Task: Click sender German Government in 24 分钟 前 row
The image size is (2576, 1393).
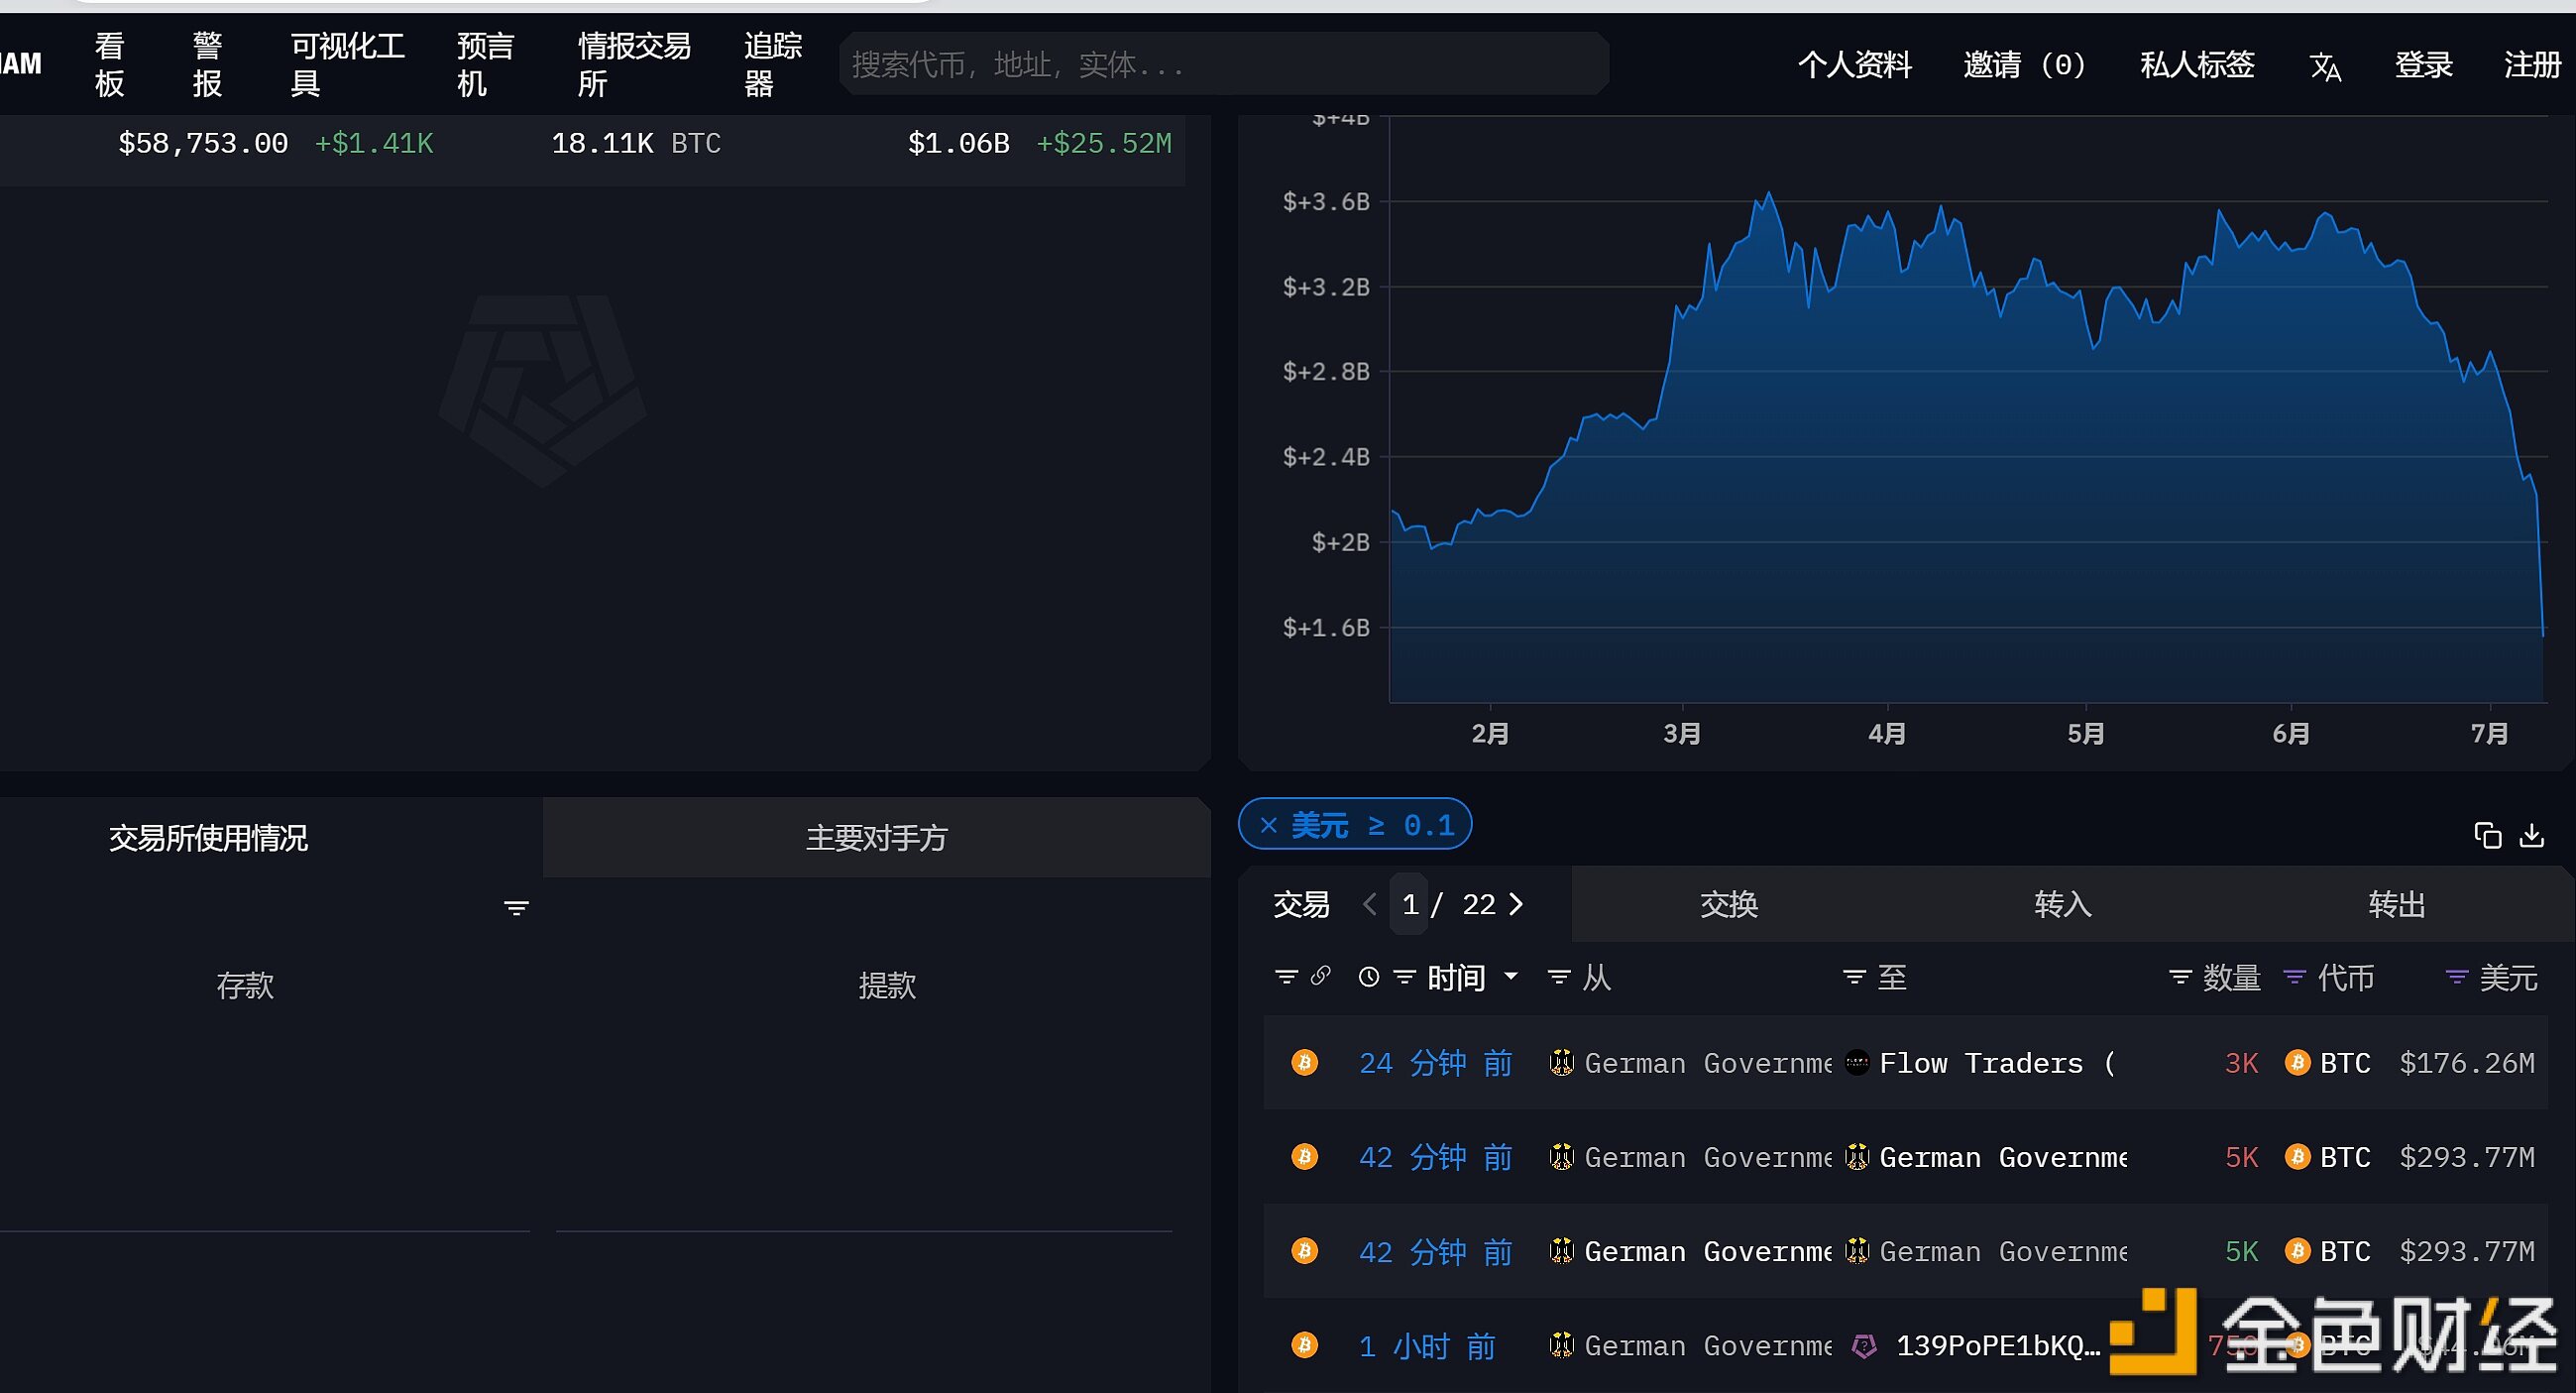Action: (1708, 1062)
